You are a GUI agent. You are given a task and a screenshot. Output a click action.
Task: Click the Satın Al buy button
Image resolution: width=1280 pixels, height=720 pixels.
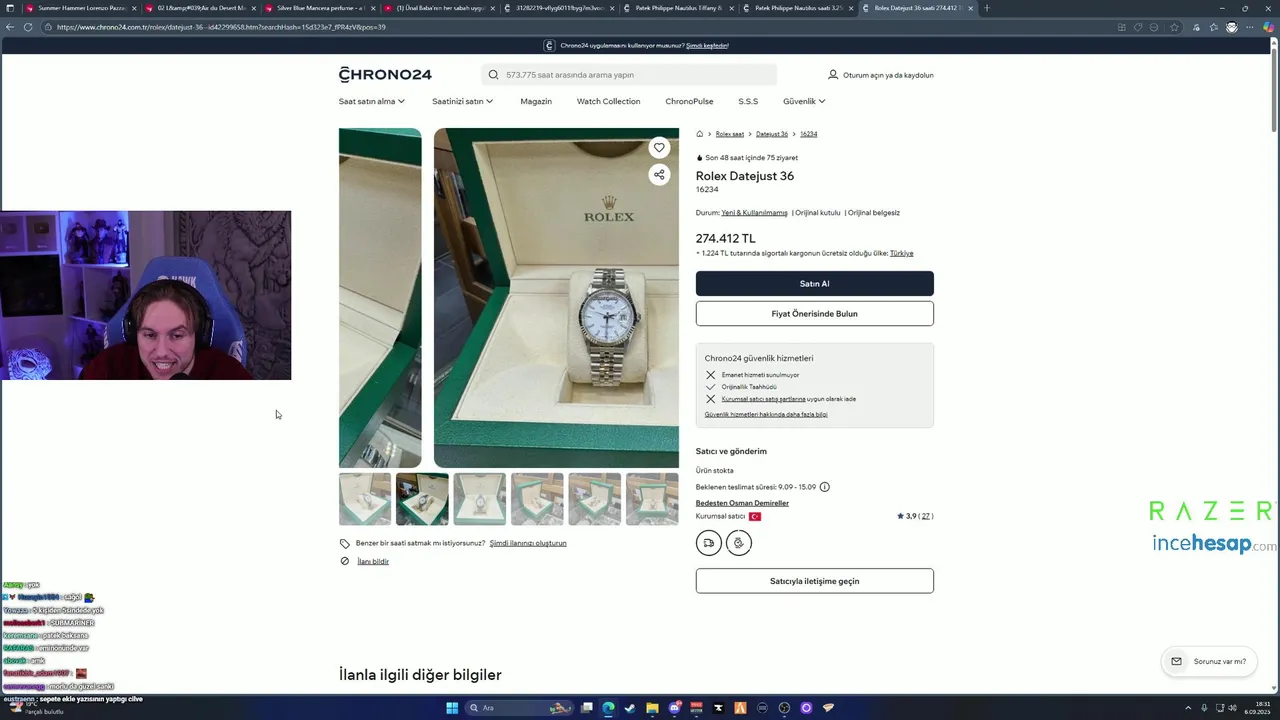[815, 283]
